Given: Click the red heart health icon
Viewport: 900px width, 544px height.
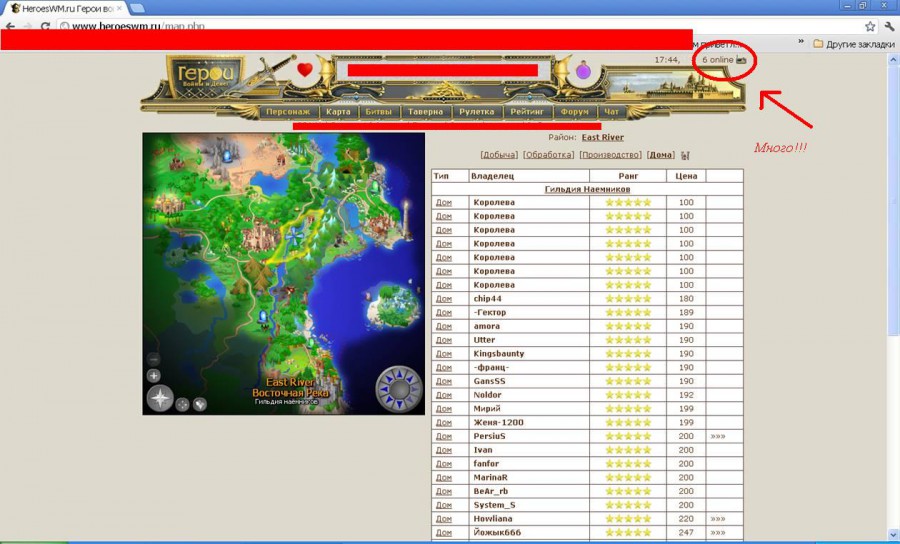Looking at the screenshot, I should tap(305, 70).
